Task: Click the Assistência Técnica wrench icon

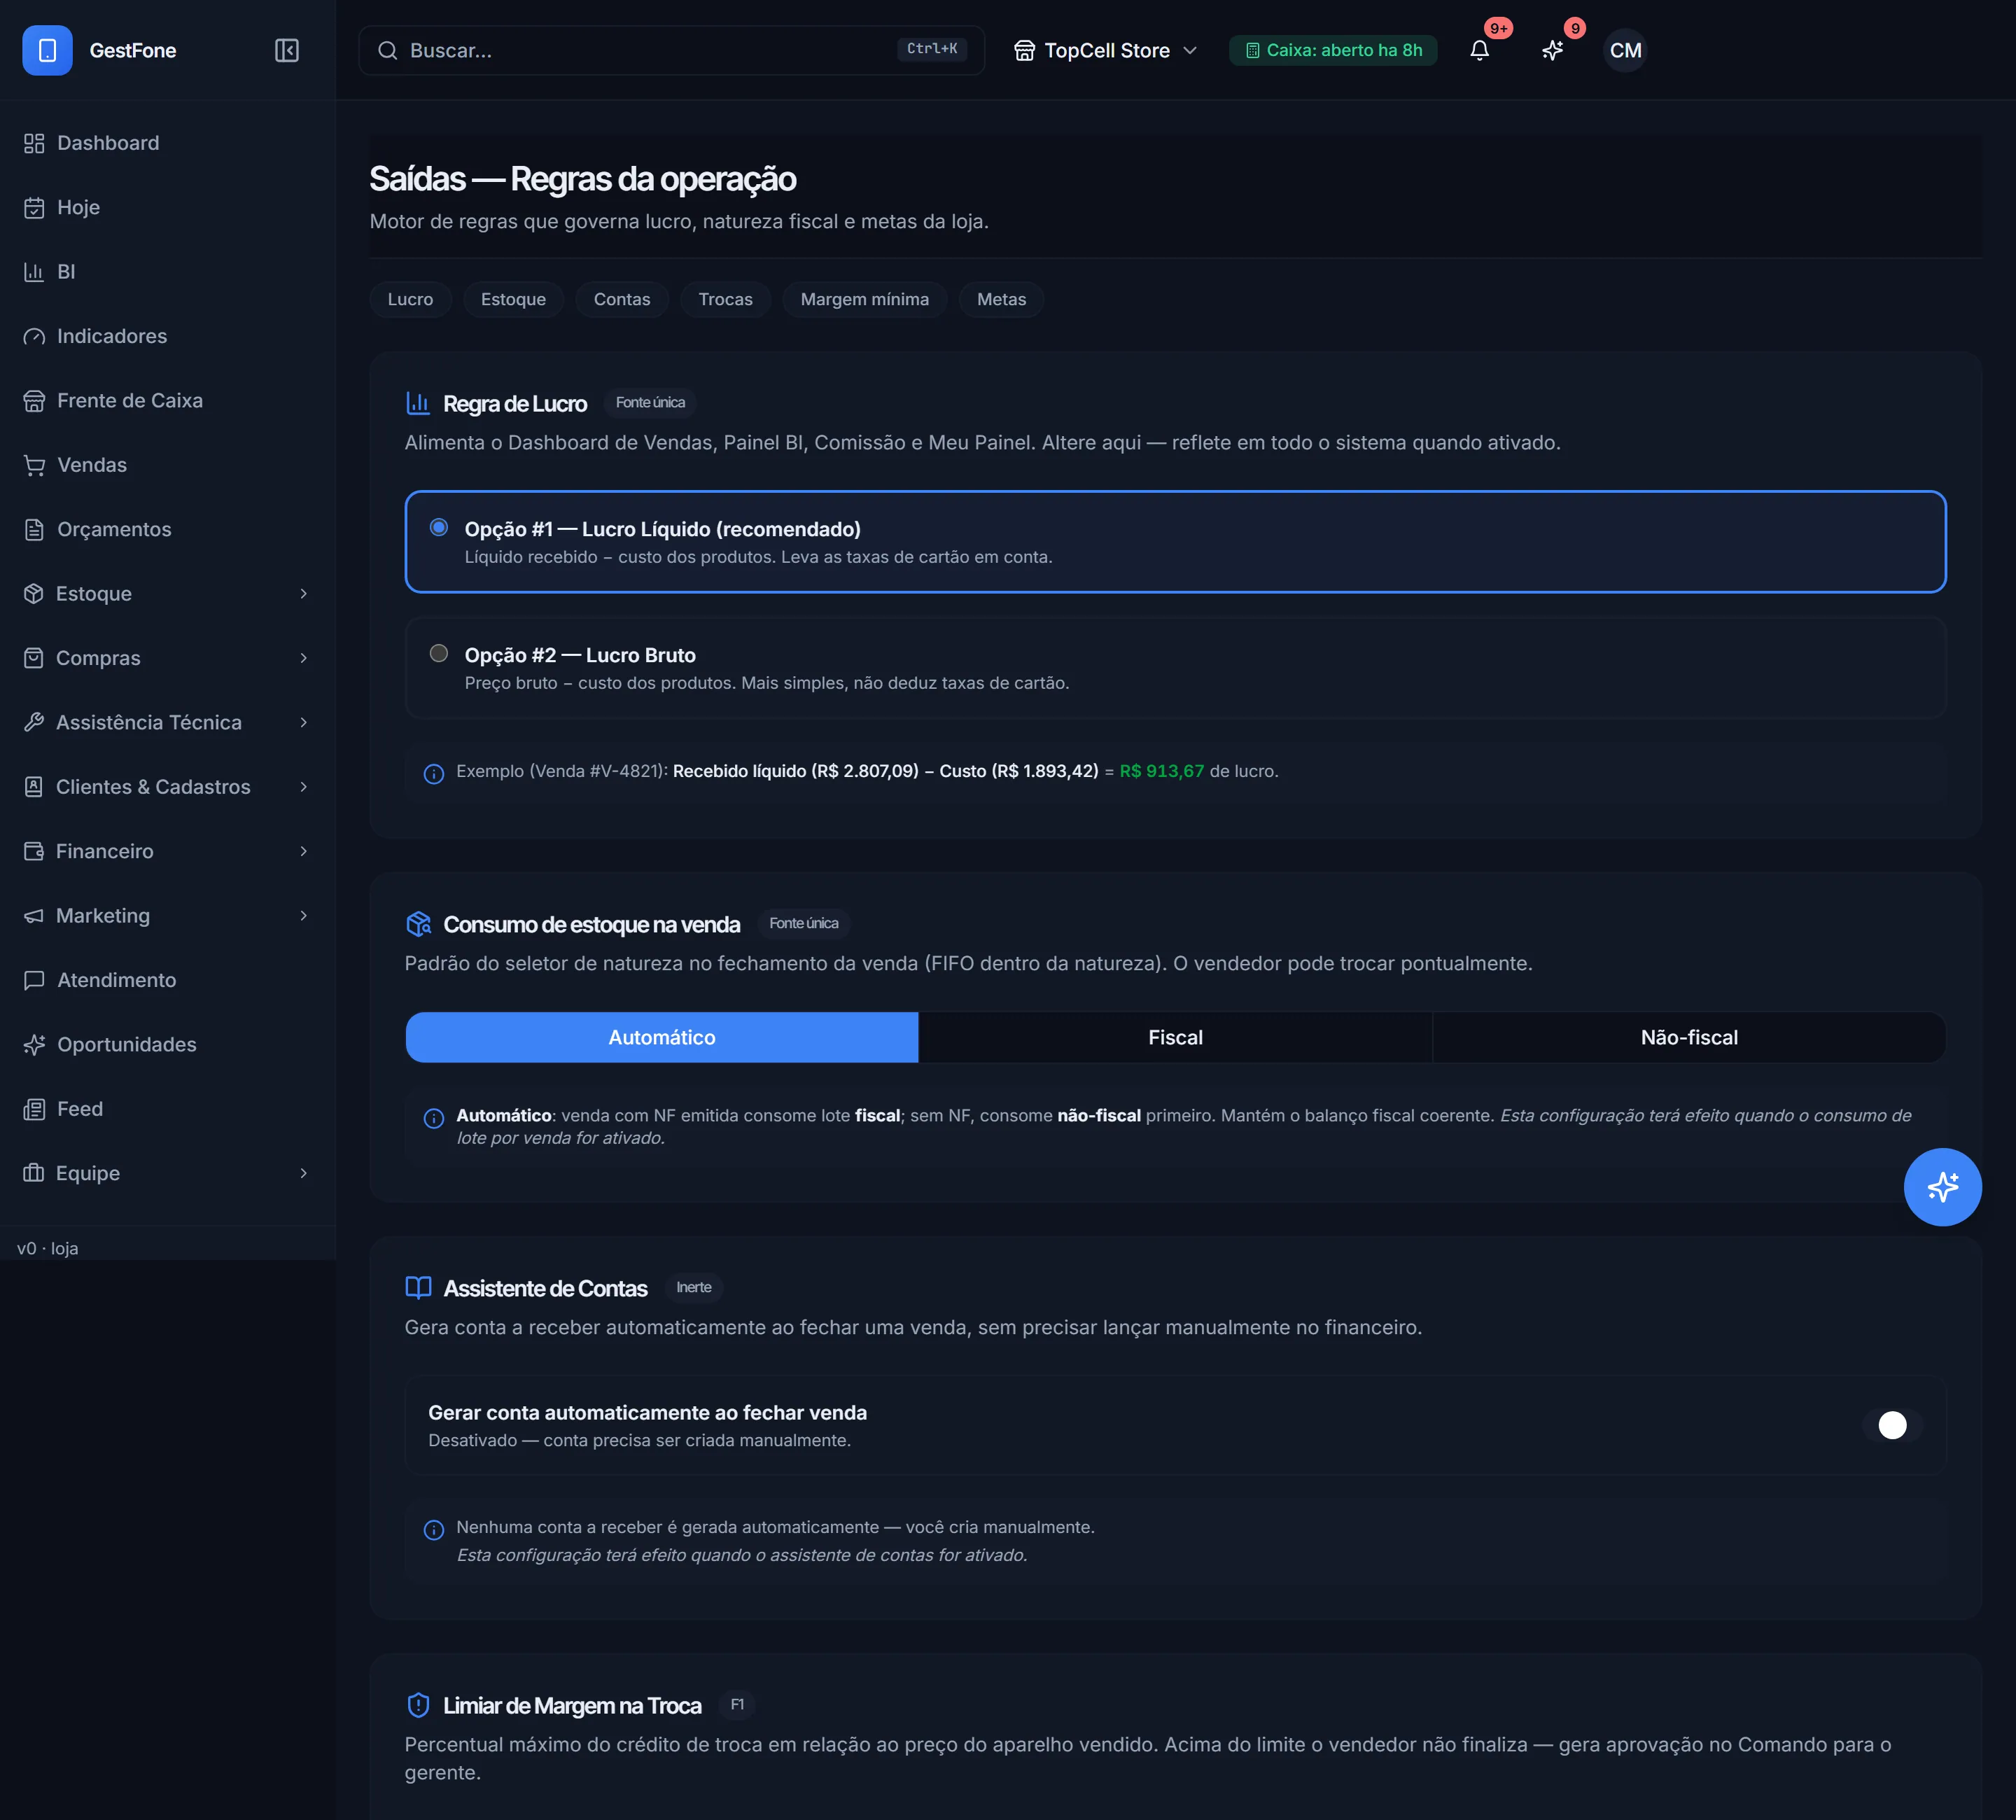Action: click(x=34, y=722)
